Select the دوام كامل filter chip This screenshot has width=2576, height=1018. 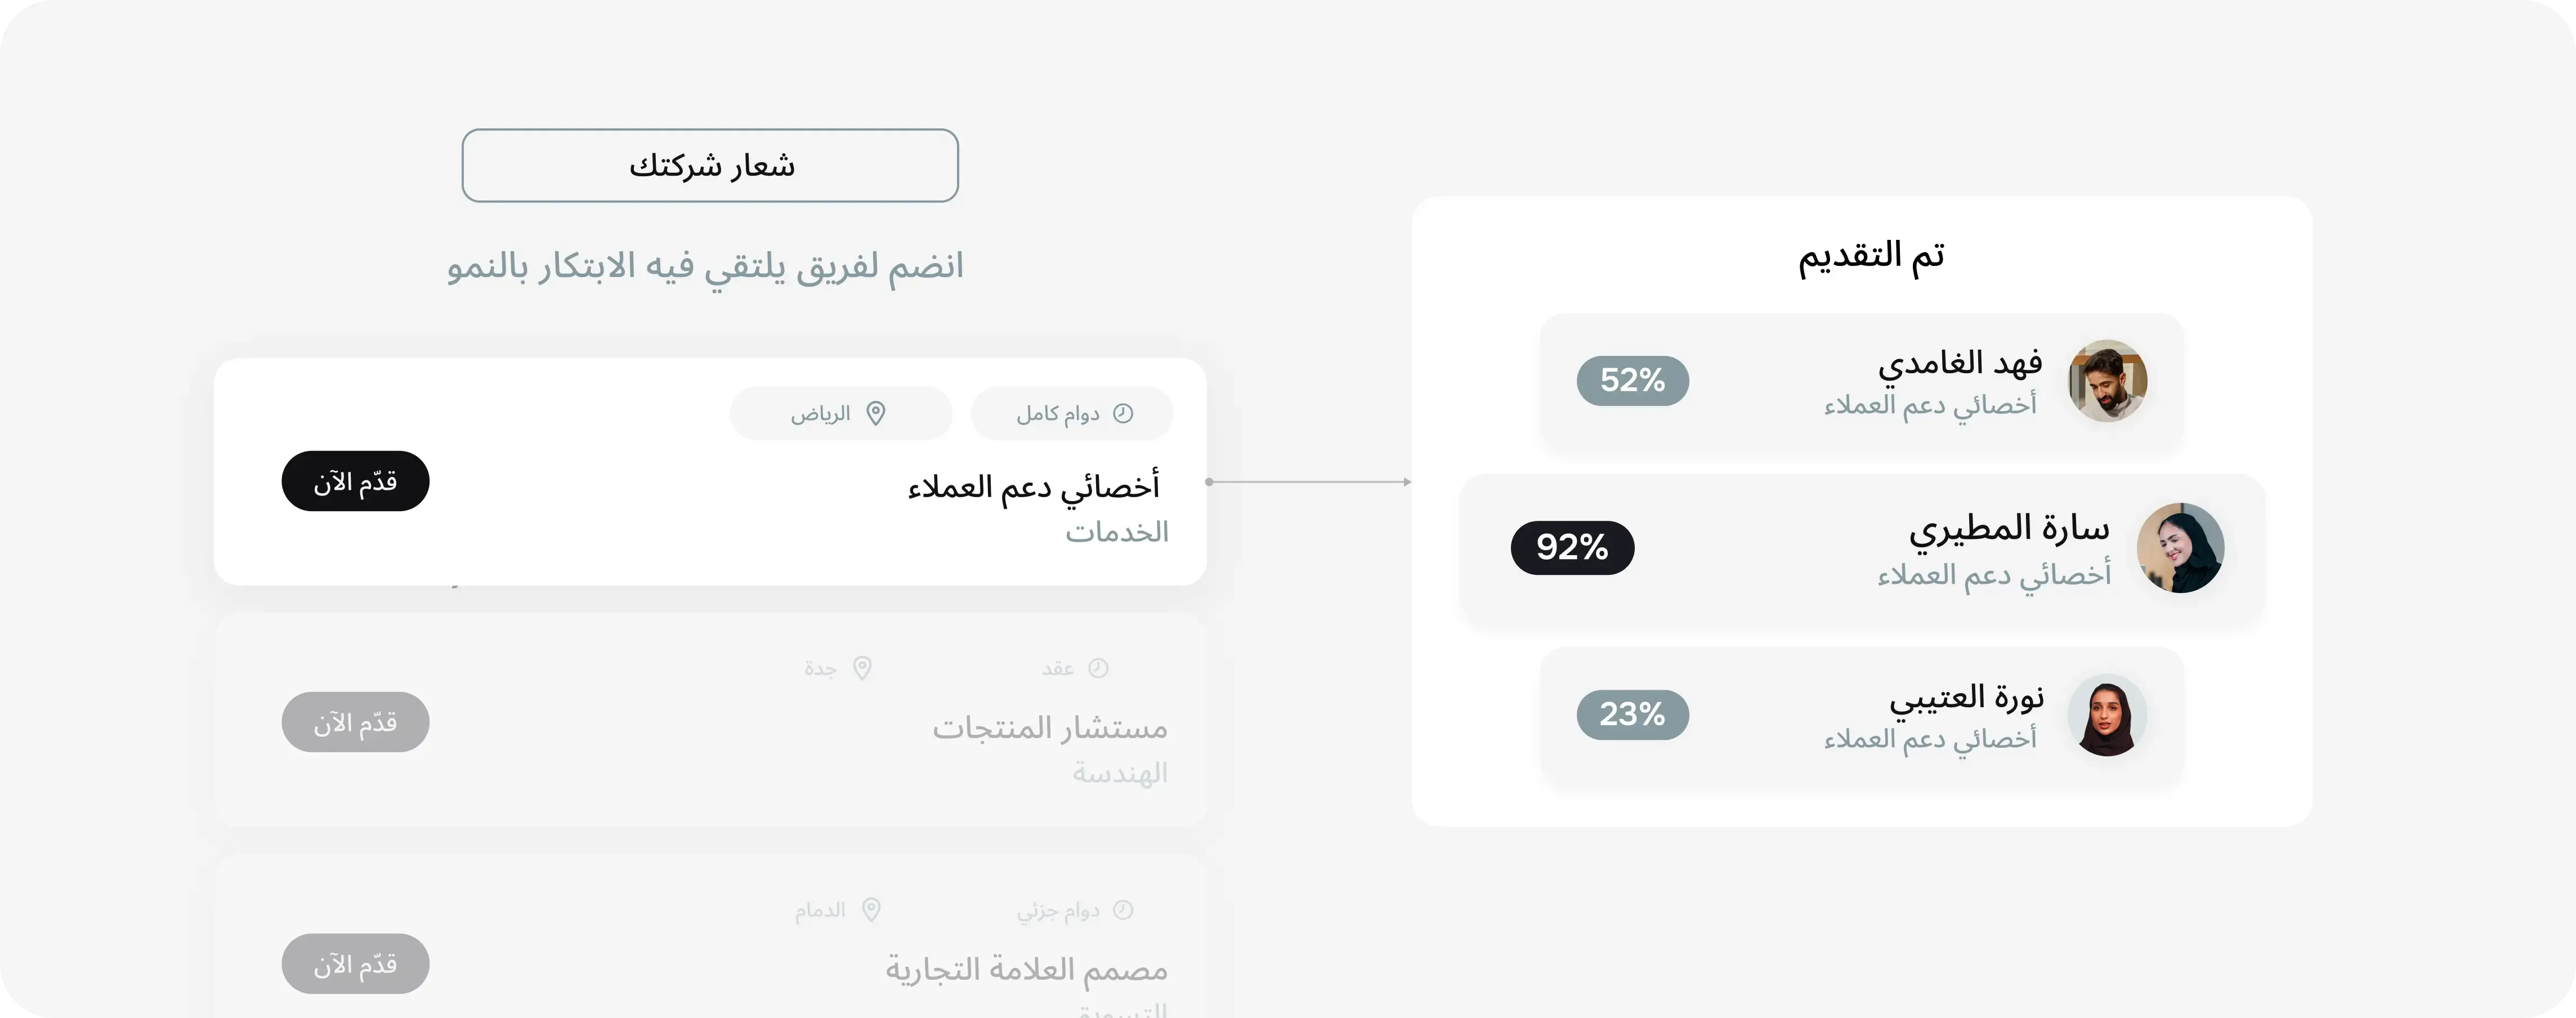(x=1071, y=412)
